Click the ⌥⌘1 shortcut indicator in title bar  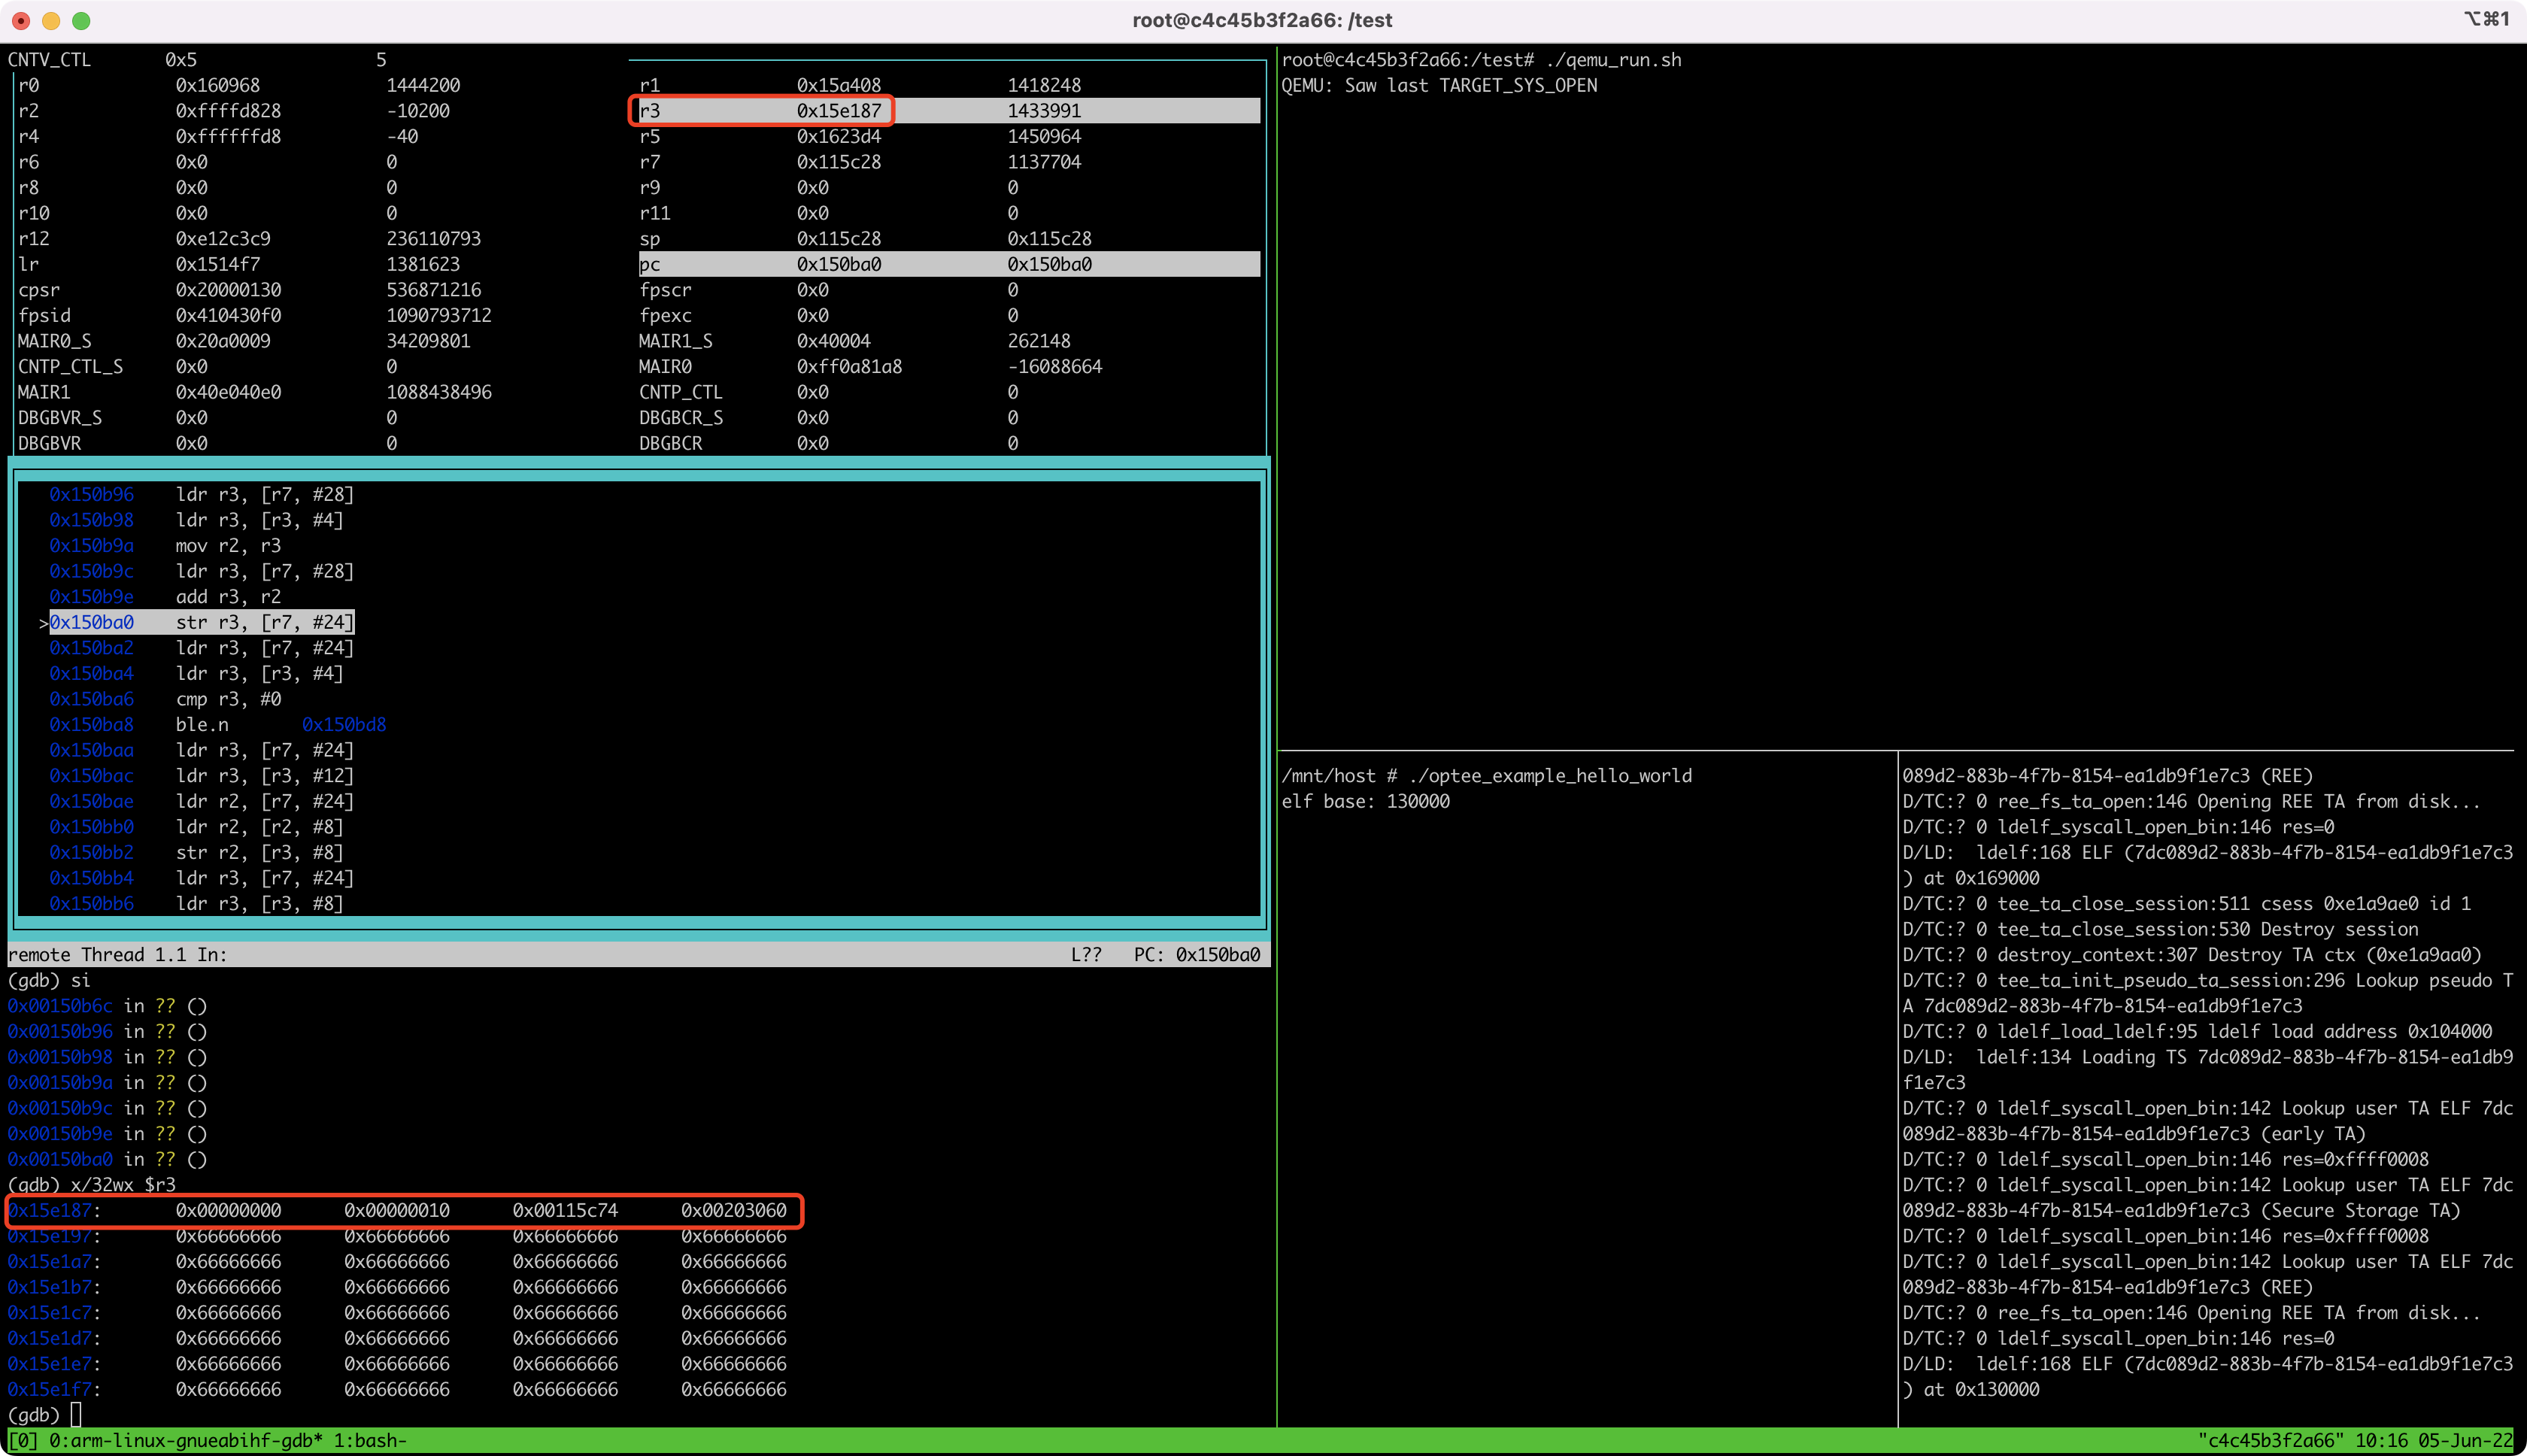[2486, 19]
